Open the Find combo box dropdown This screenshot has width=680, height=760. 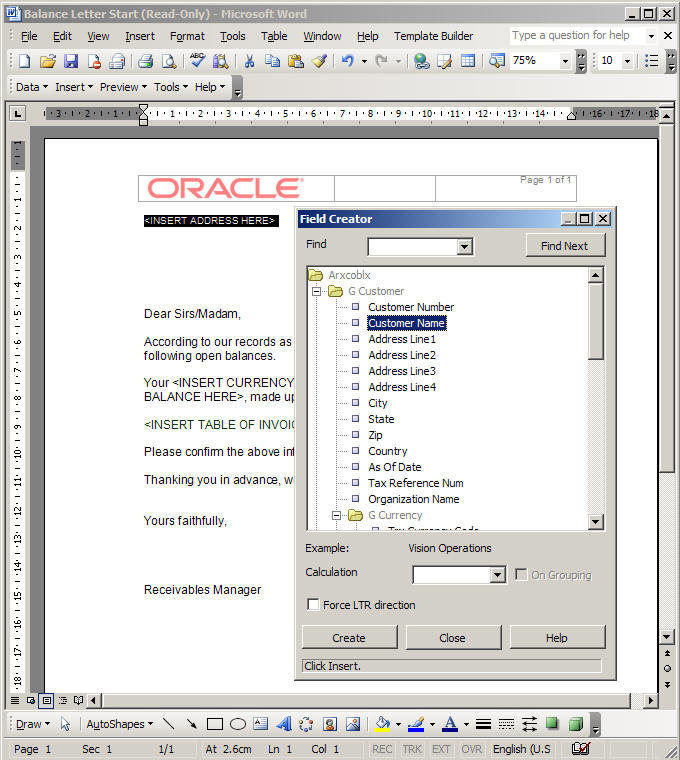464,247
